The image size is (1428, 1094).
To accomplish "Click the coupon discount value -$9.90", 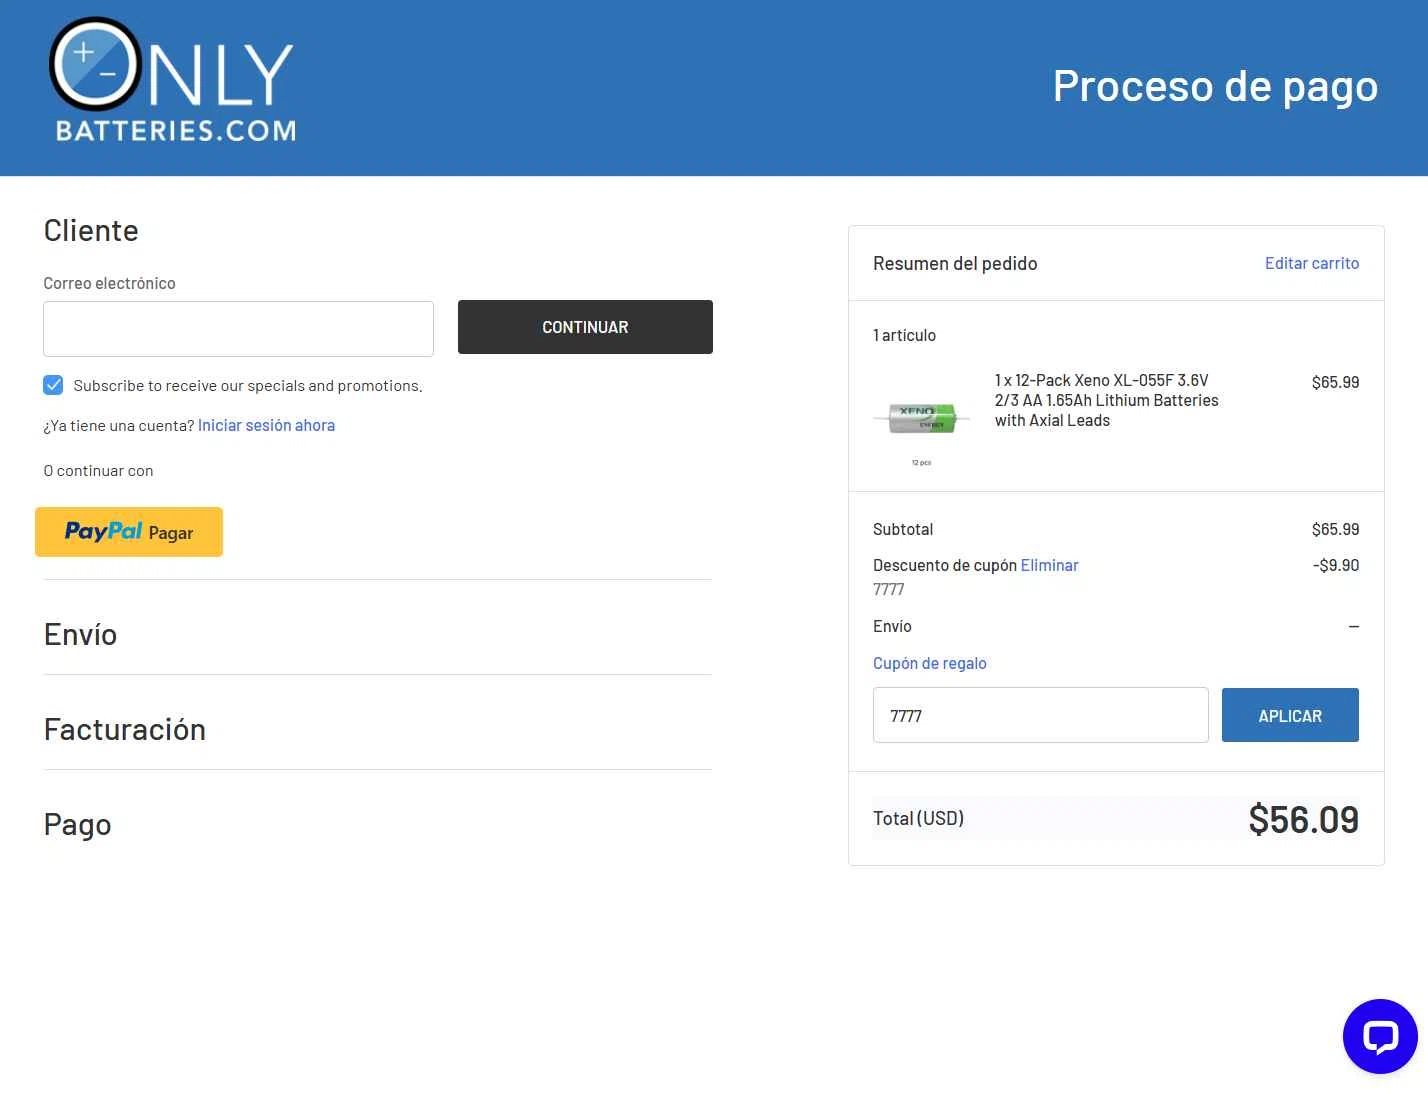I will 1336,565.
